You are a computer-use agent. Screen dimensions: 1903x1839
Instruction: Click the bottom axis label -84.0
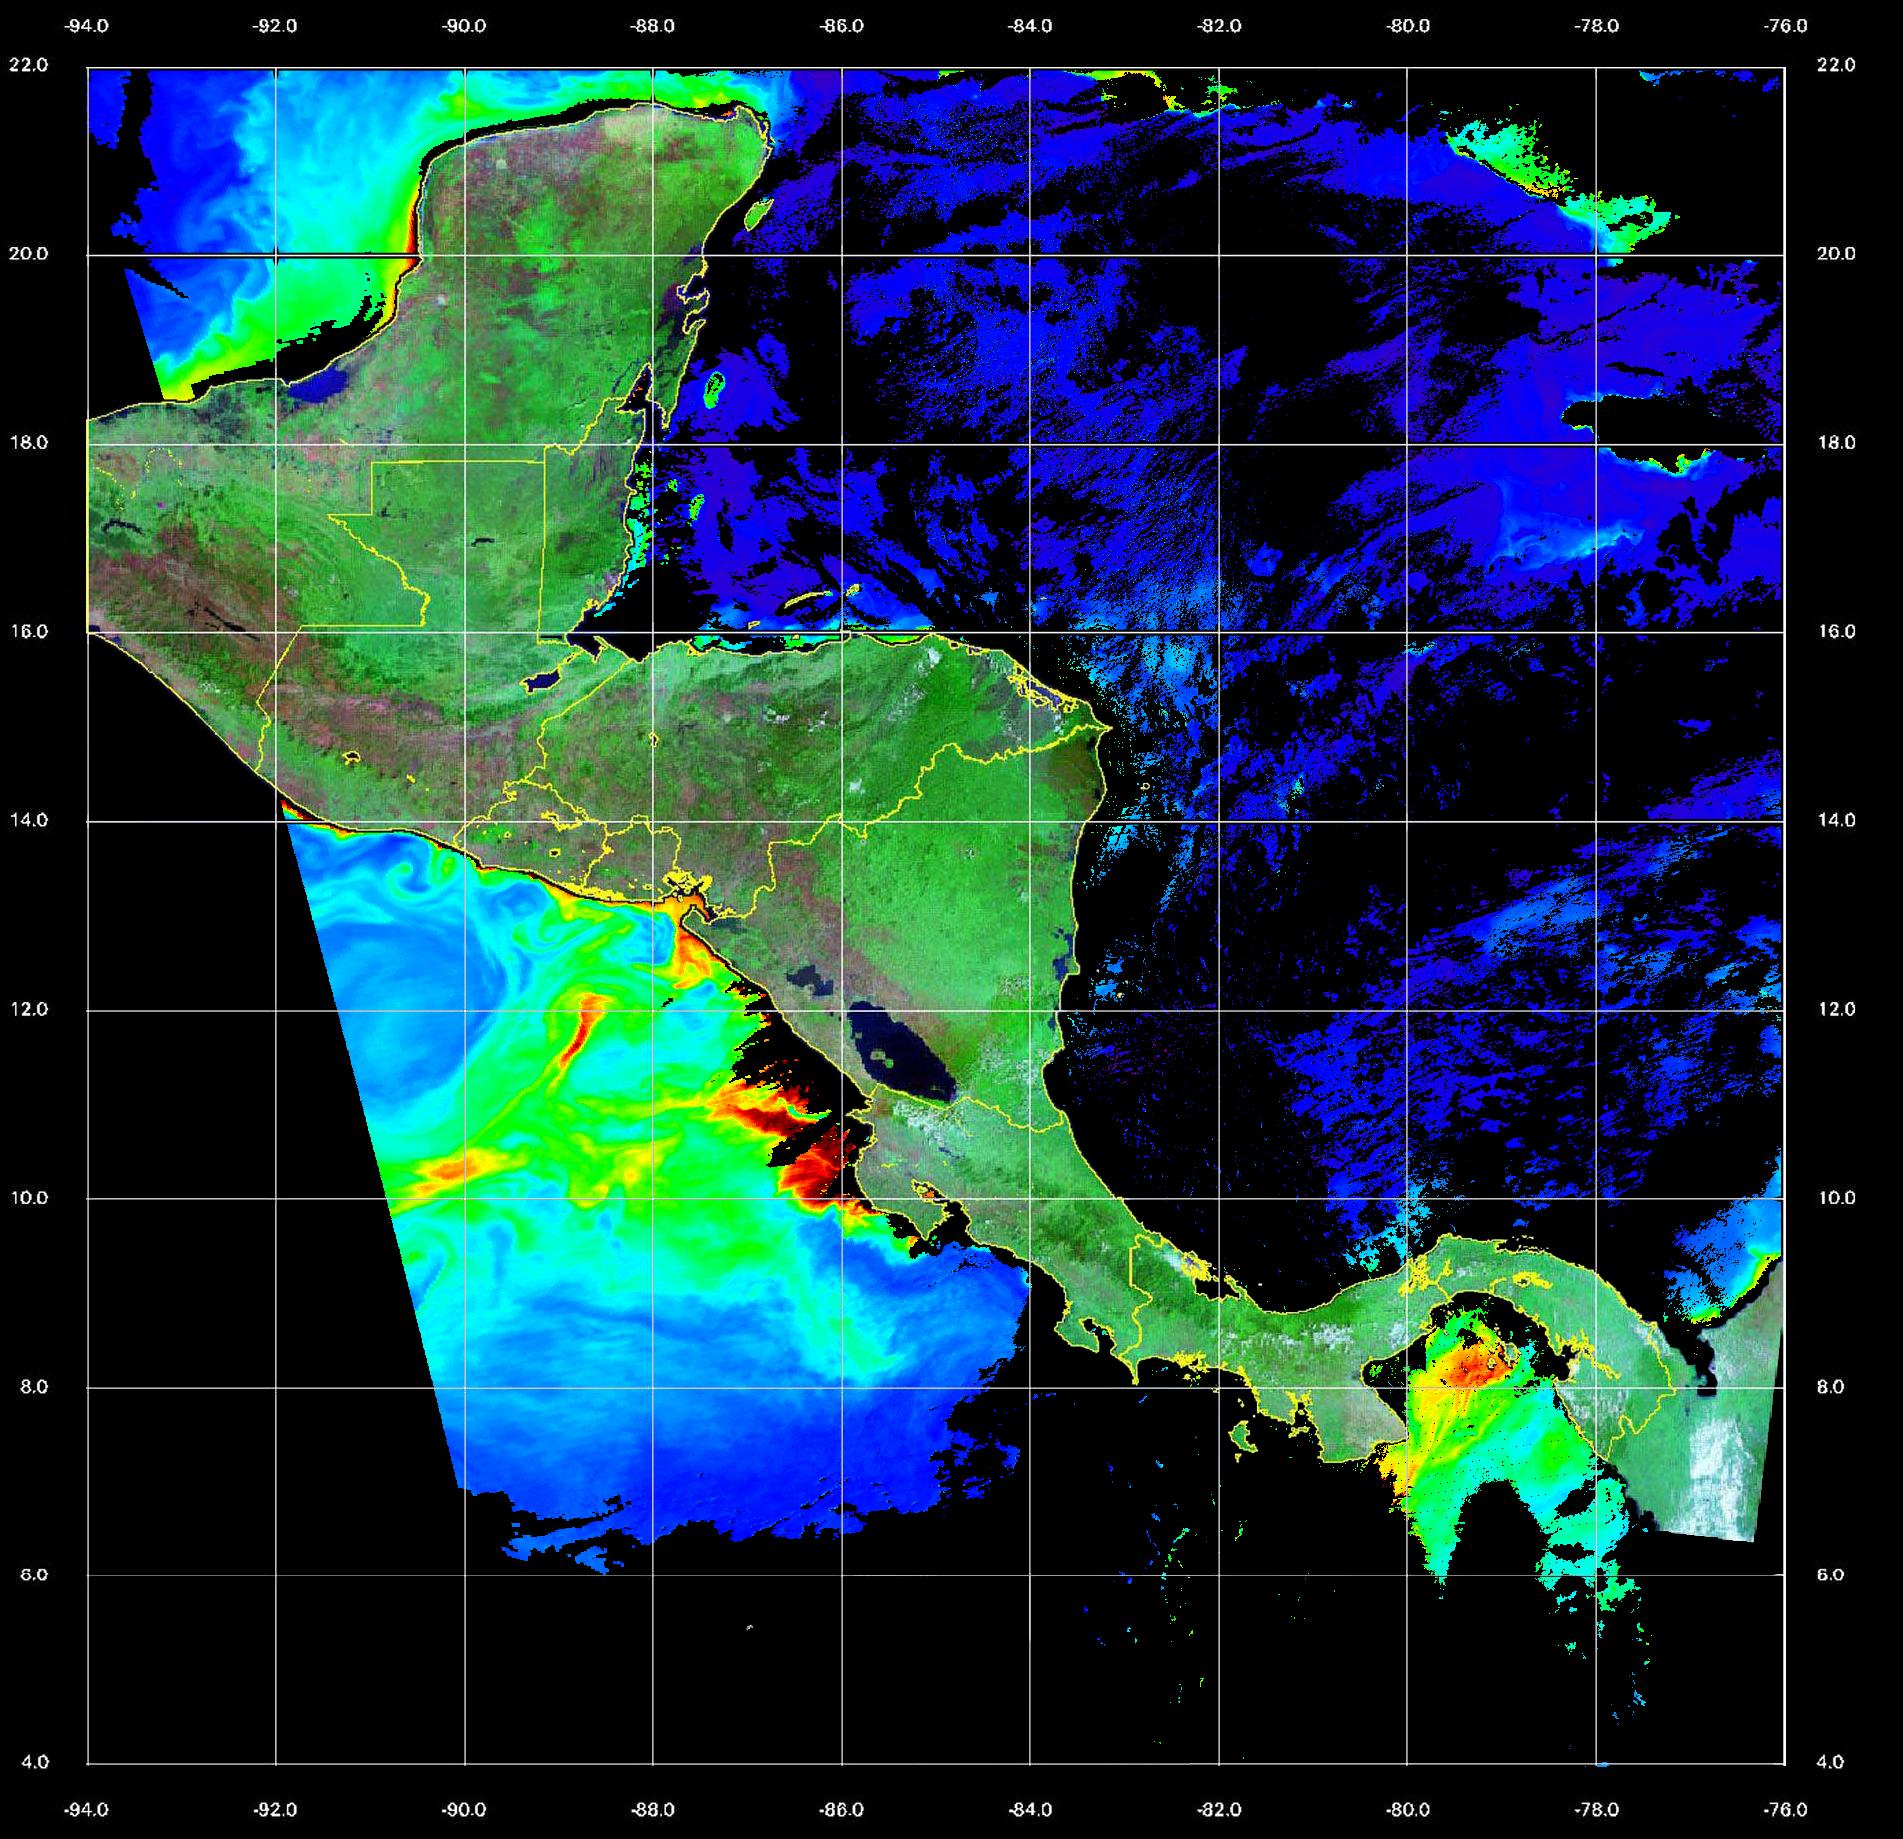(1030, 1810)
